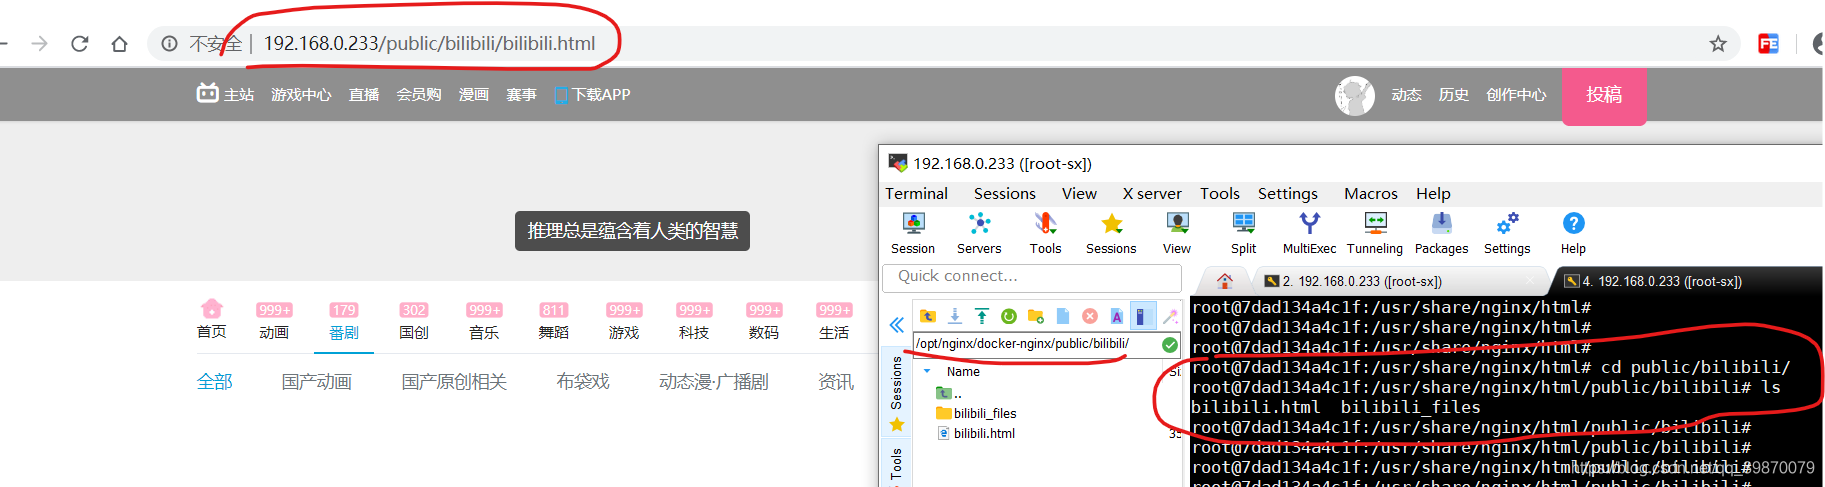The height and width of the screenshot is (487, 1825).
Task: Open the Tunneling toolbar icon
Action: tap(1375, 234)
